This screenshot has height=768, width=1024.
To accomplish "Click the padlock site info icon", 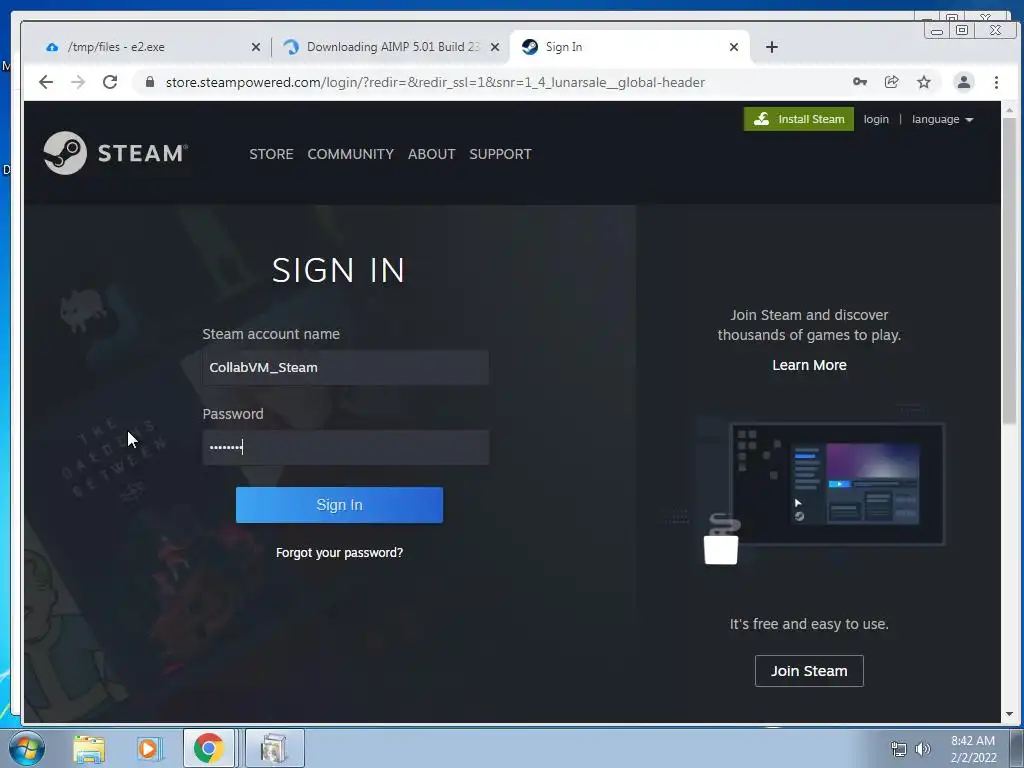I will click(150, 82).
